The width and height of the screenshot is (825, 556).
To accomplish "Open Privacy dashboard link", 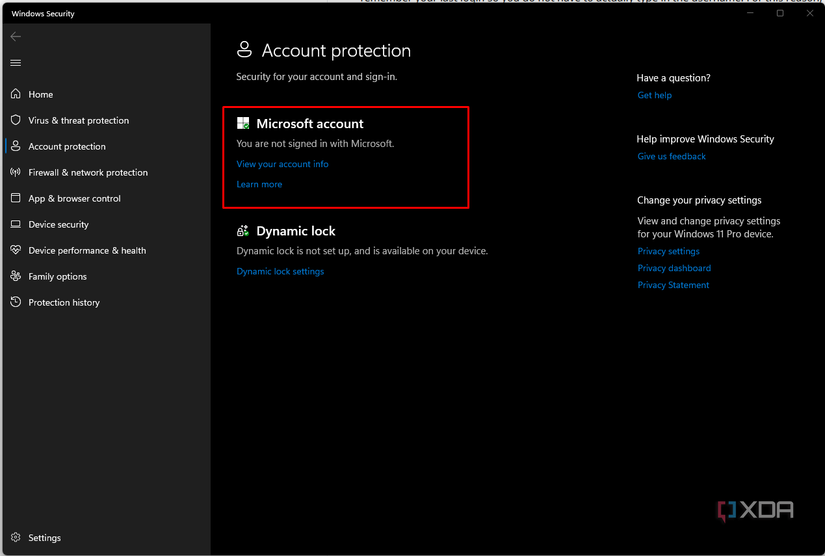I will tap(674, 268).
